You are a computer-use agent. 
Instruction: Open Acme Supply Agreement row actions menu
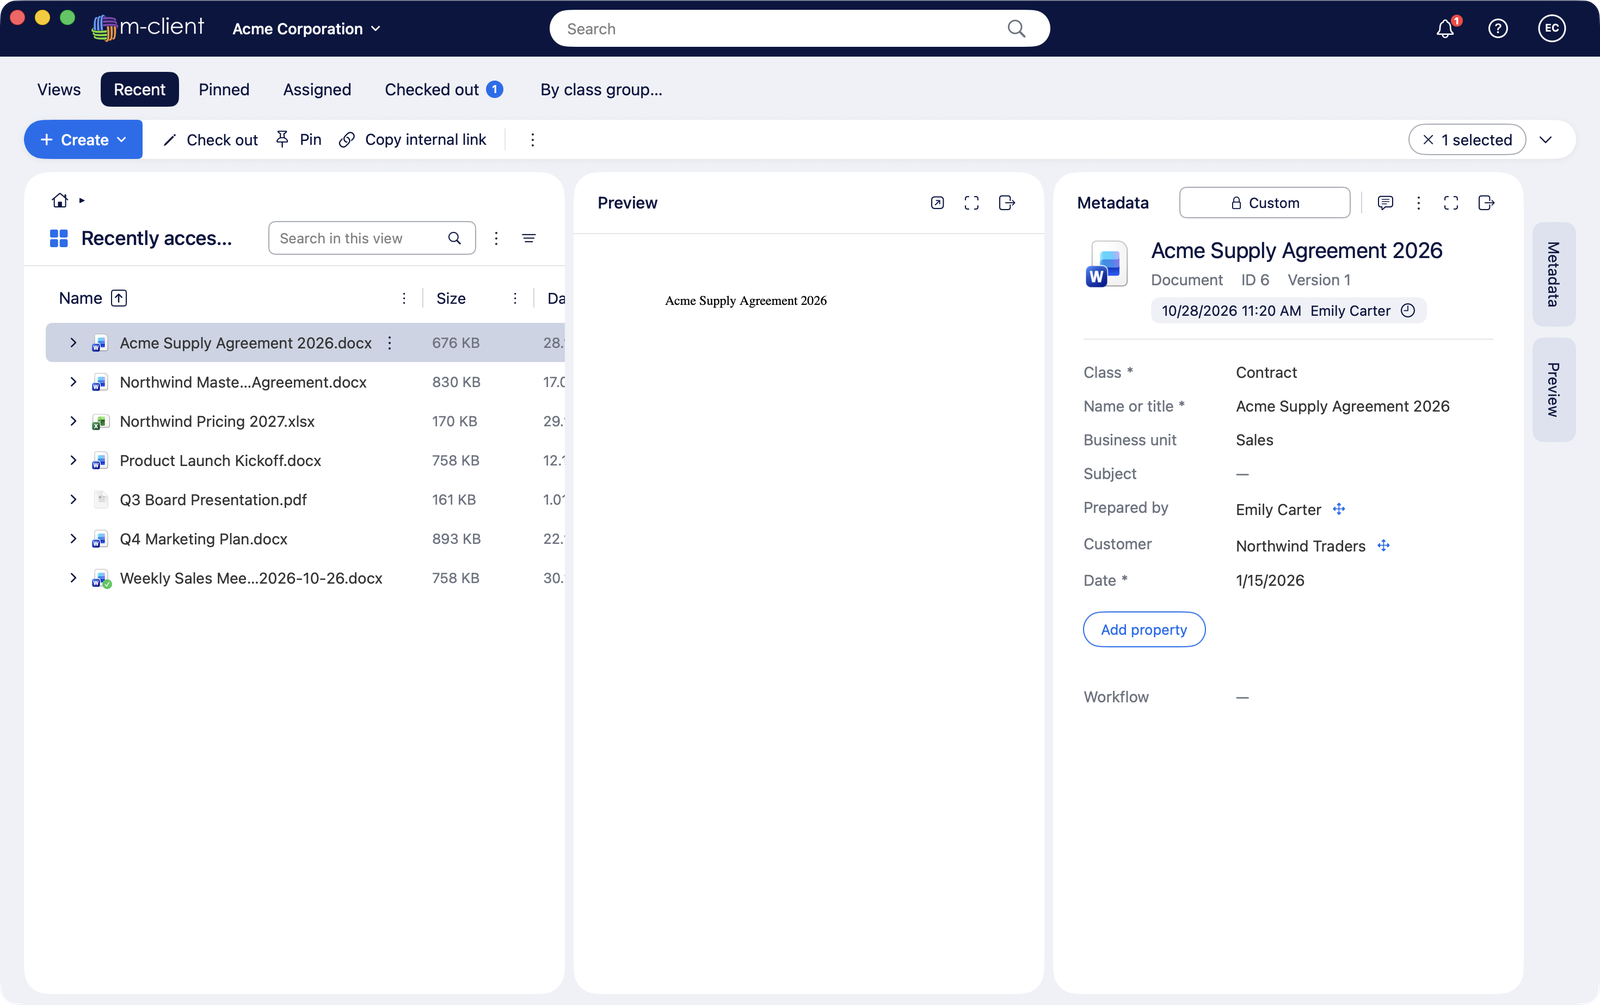(x=390, y=343)
